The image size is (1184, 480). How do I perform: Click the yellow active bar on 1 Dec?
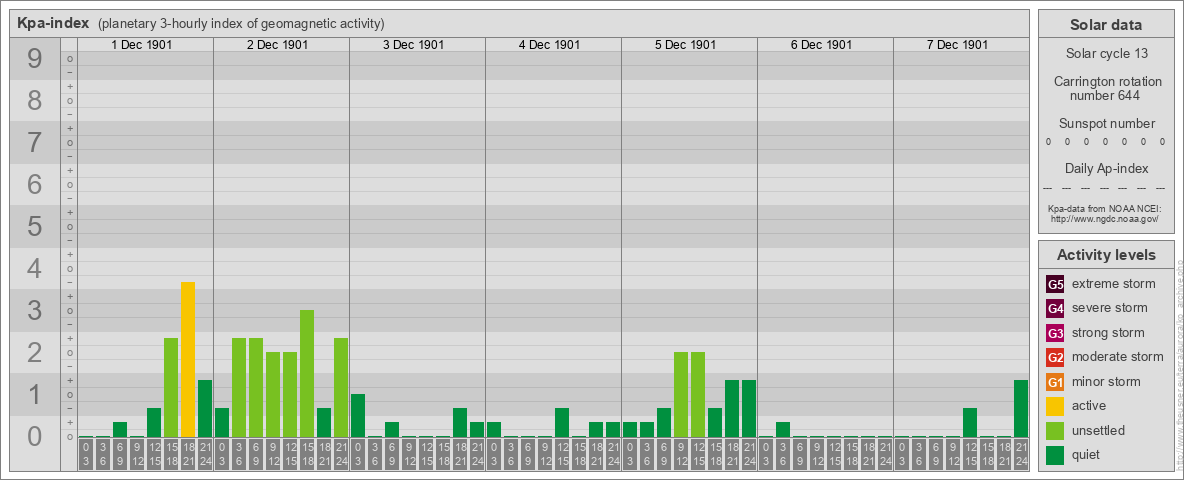pos(188,359)
